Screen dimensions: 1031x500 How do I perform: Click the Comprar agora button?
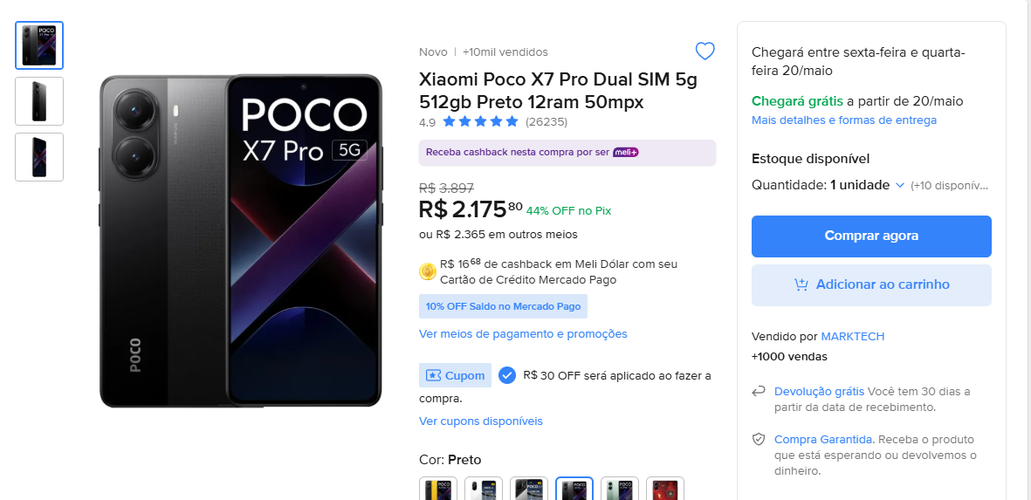coord(871,236)
